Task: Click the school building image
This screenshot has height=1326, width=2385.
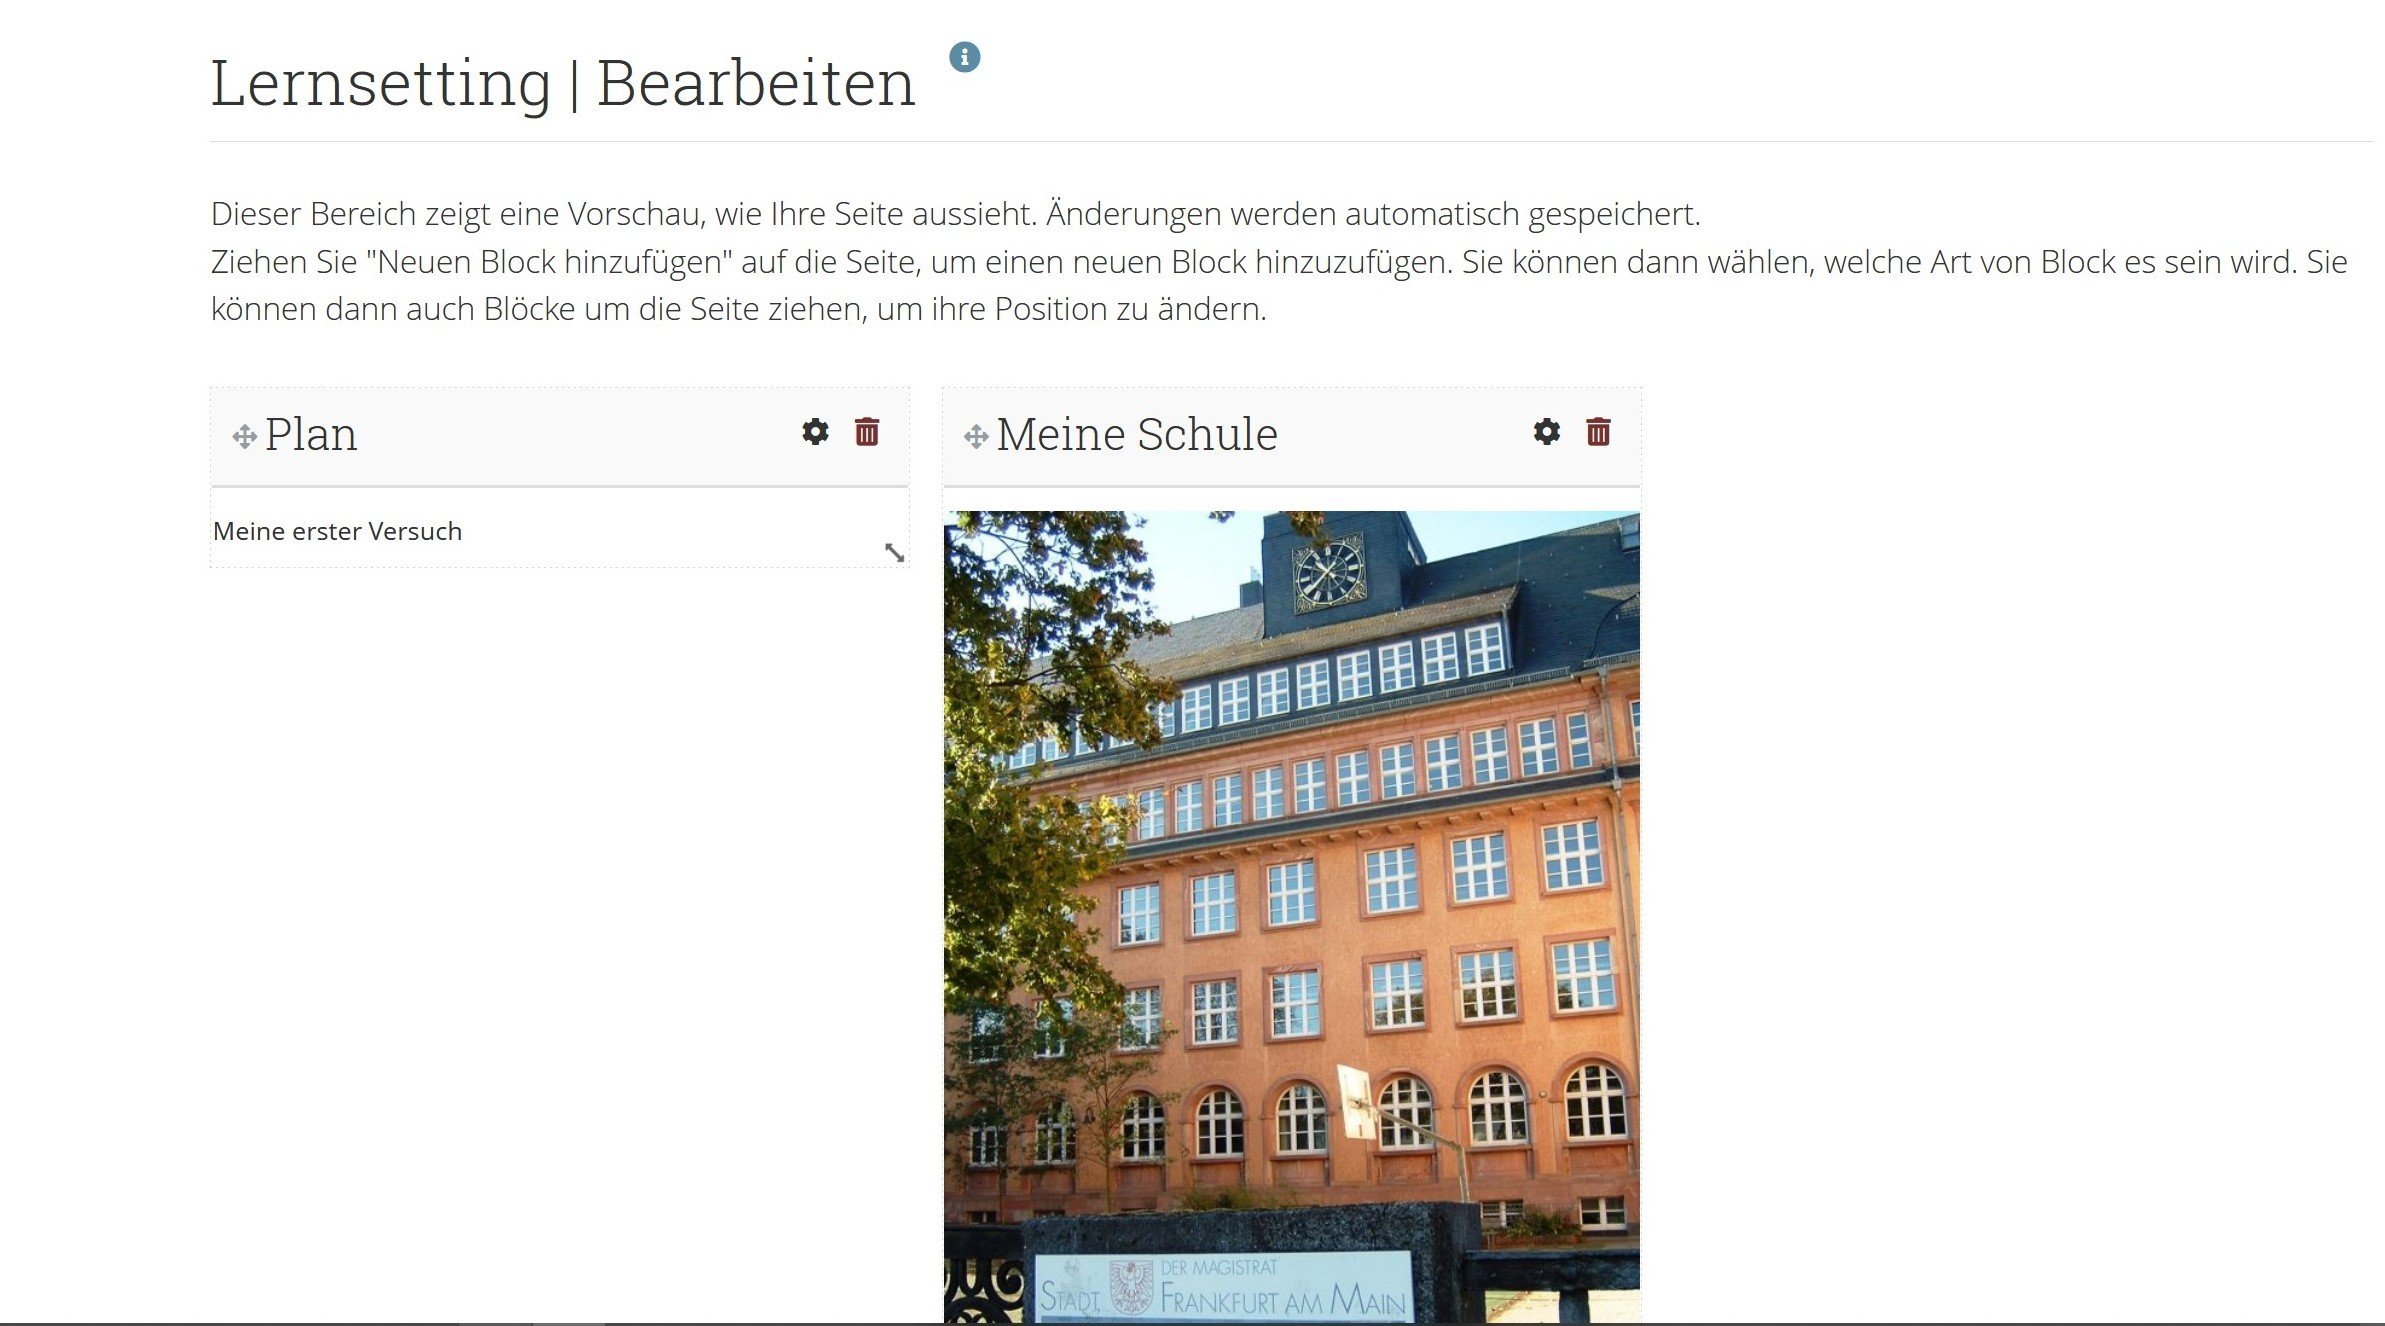Action: 1291,917
